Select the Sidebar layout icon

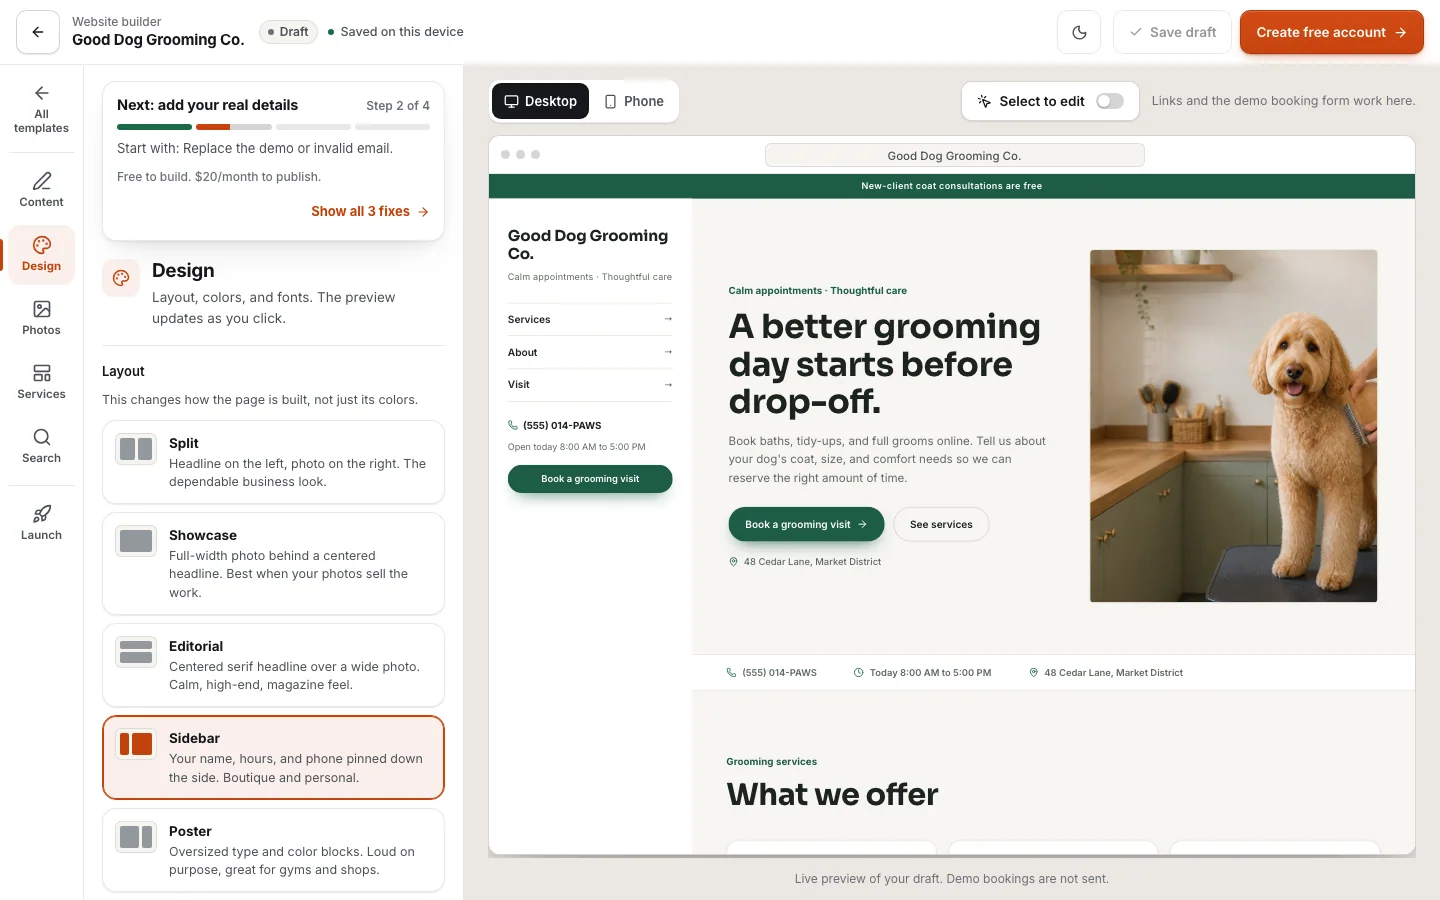(x=136, y=744)
